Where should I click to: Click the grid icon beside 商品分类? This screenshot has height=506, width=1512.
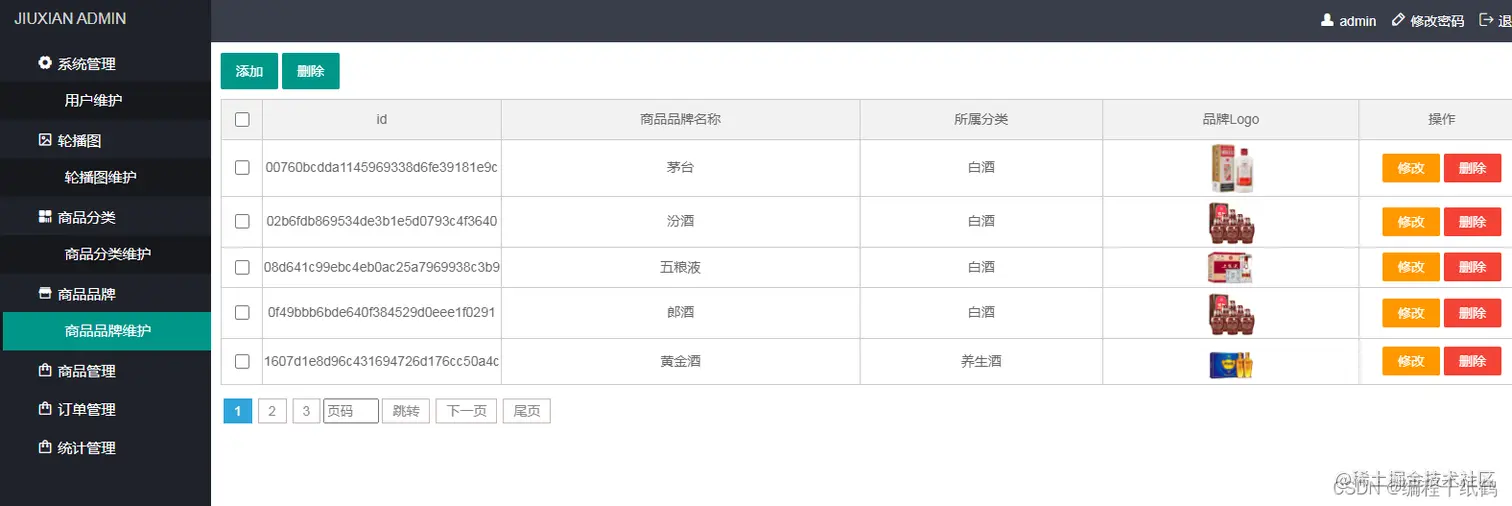click(x=45, y=217)
